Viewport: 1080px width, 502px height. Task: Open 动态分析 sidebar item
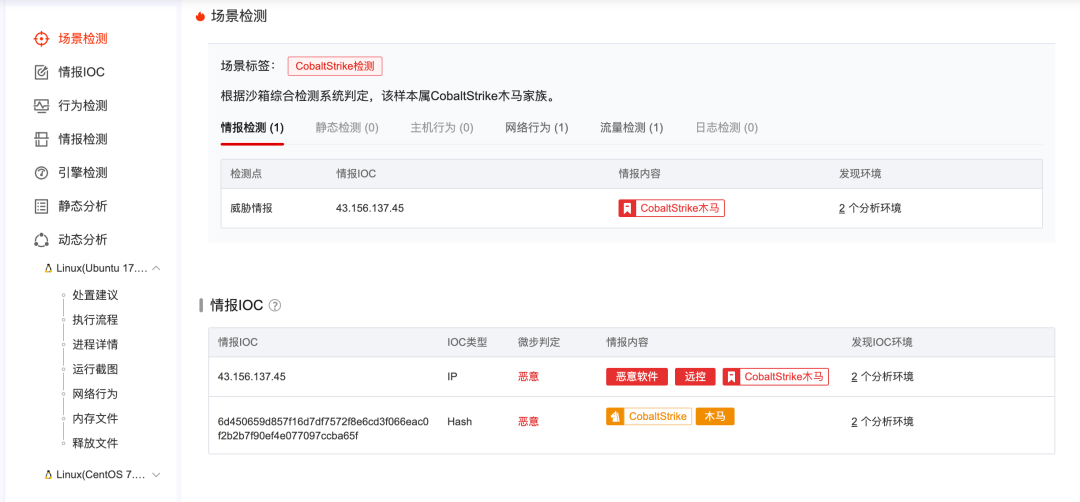coord(83,240)
